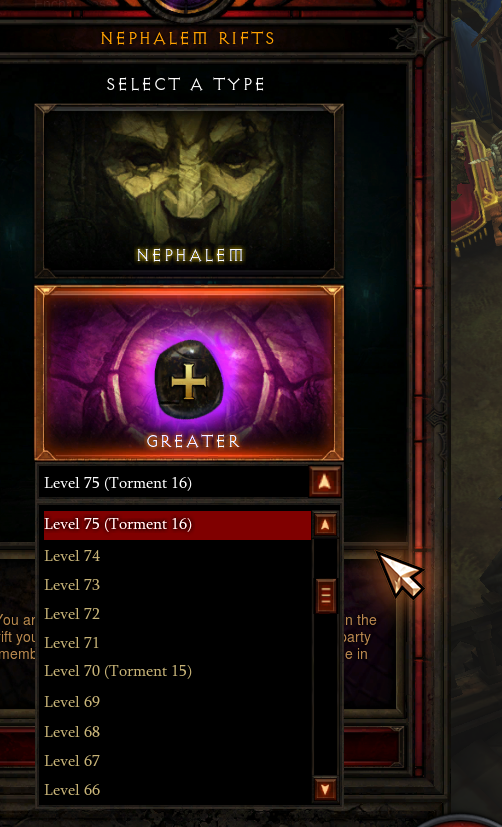
Task: Click the Nephalem Rifts title header
Action: [188, 39]
